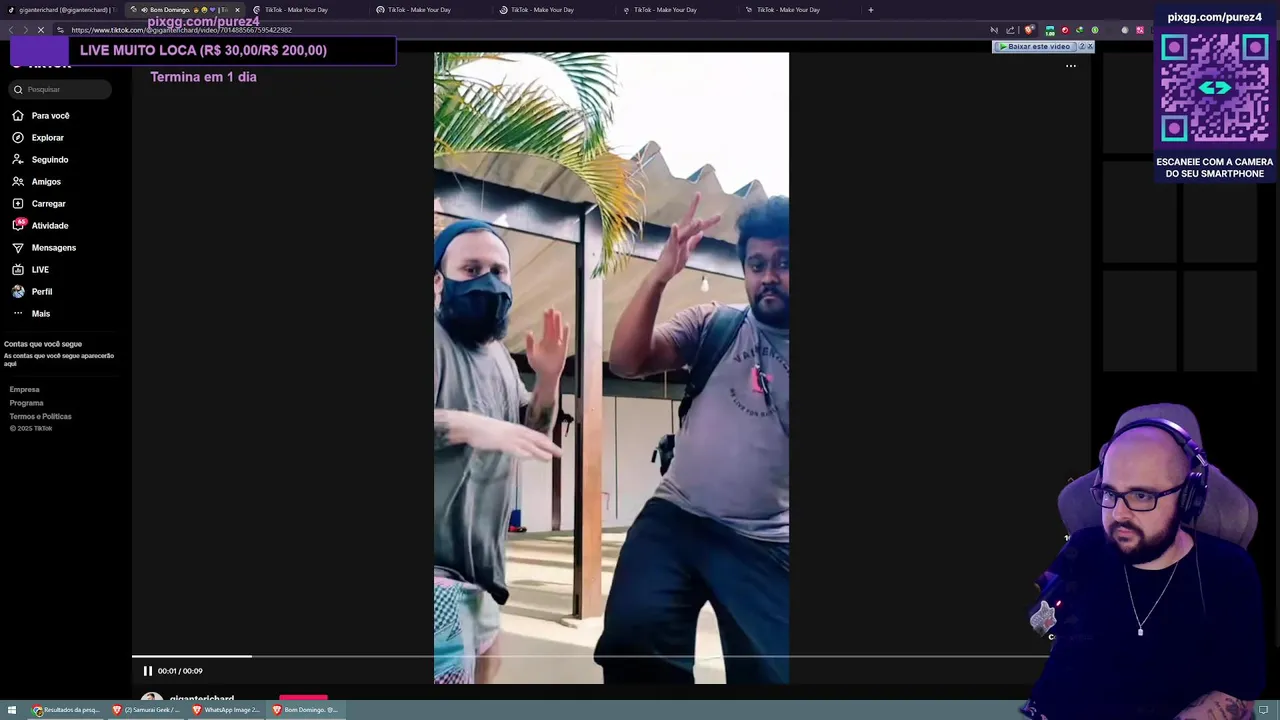Viewport: 1280px width, 720px height.
Task: Open the help icon on download bar
Action: tap(1081, 47)
